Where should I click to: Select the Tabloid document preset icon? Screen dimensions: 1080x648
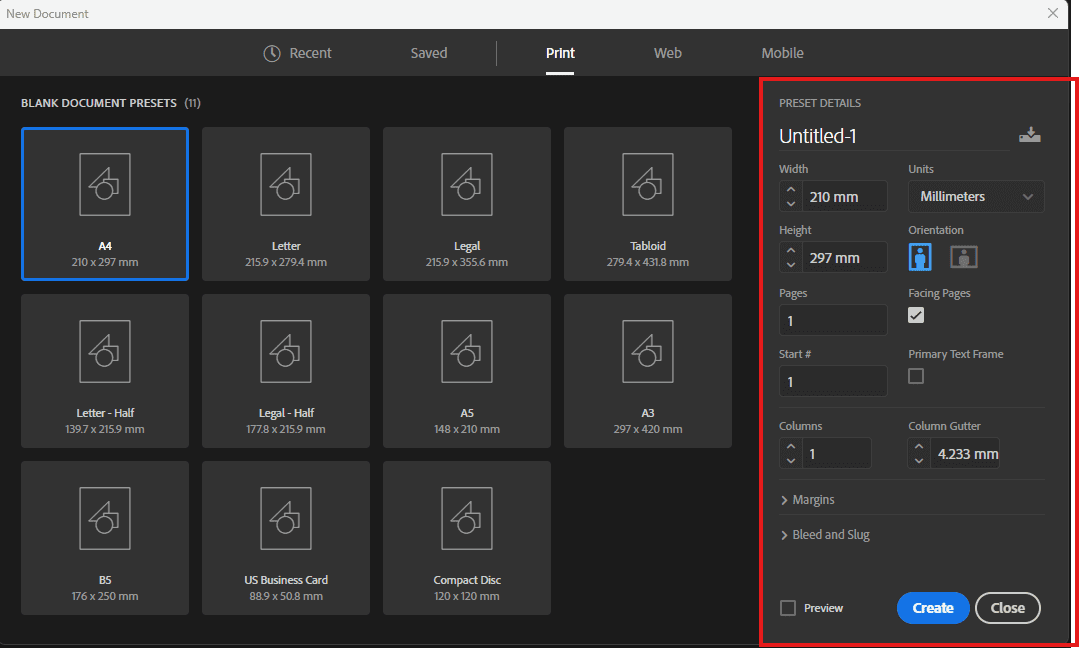tap(647, 185)
